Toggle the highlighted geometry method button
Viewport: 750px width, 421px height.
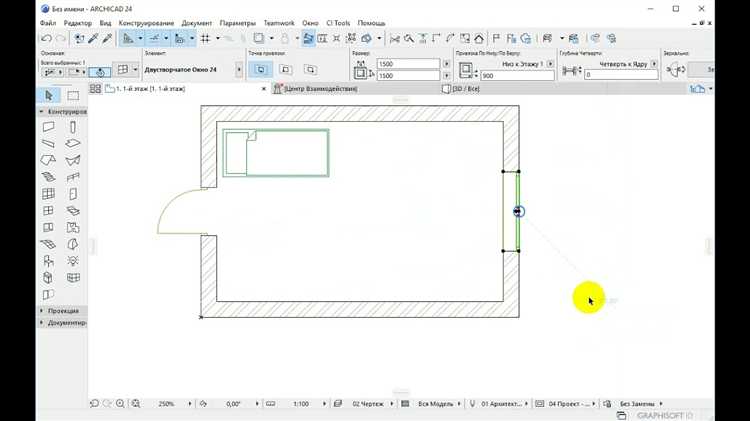click(100, 72)
